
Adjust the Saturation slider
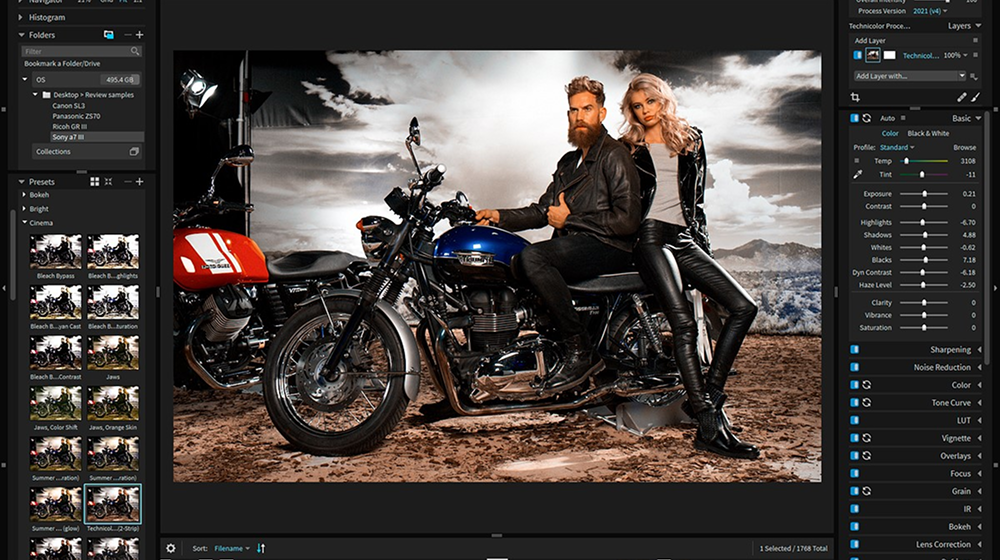pos(924,328)
